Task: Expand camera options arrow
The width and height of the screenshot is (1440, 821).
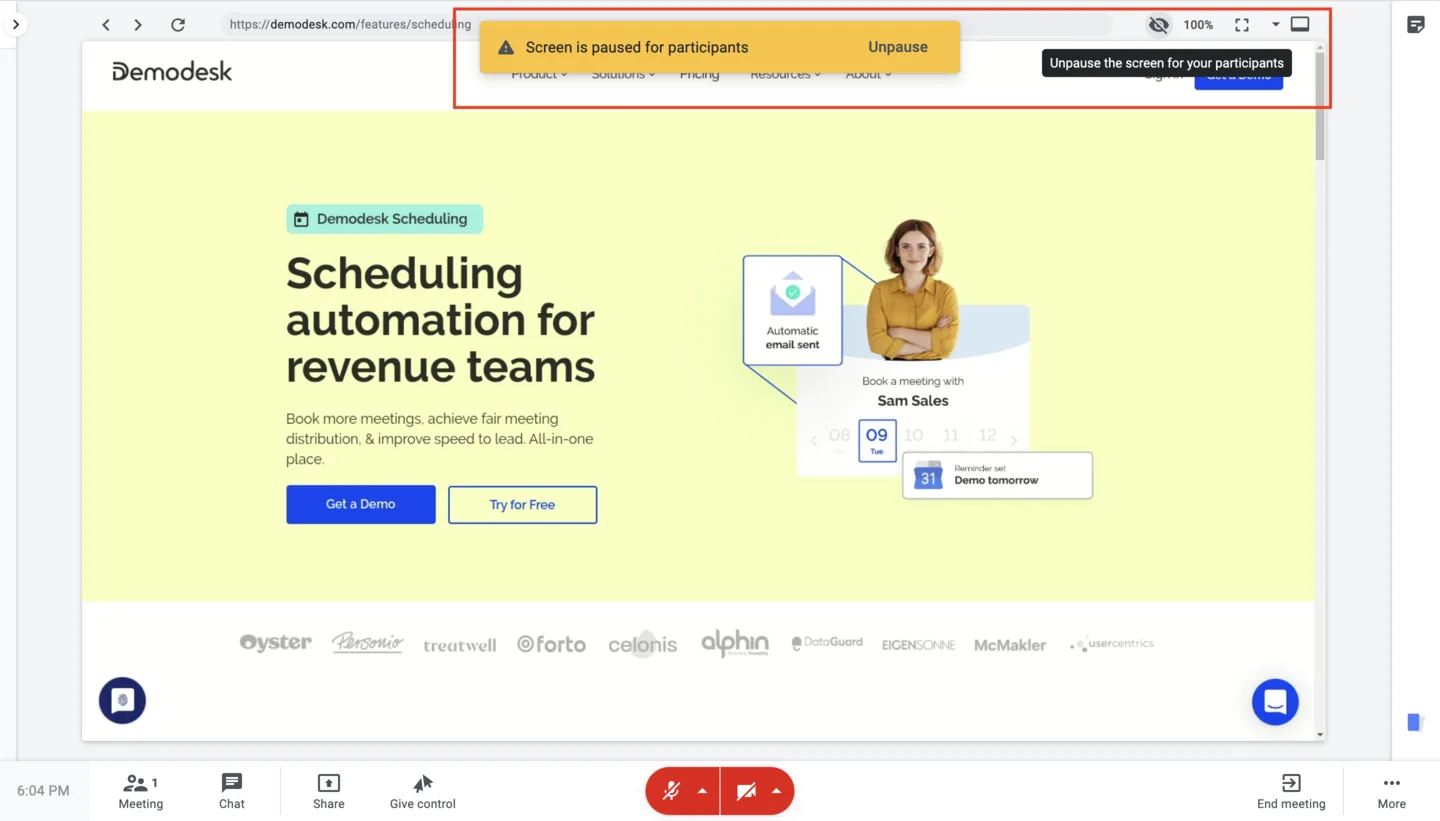Action: tap(776, 792)
